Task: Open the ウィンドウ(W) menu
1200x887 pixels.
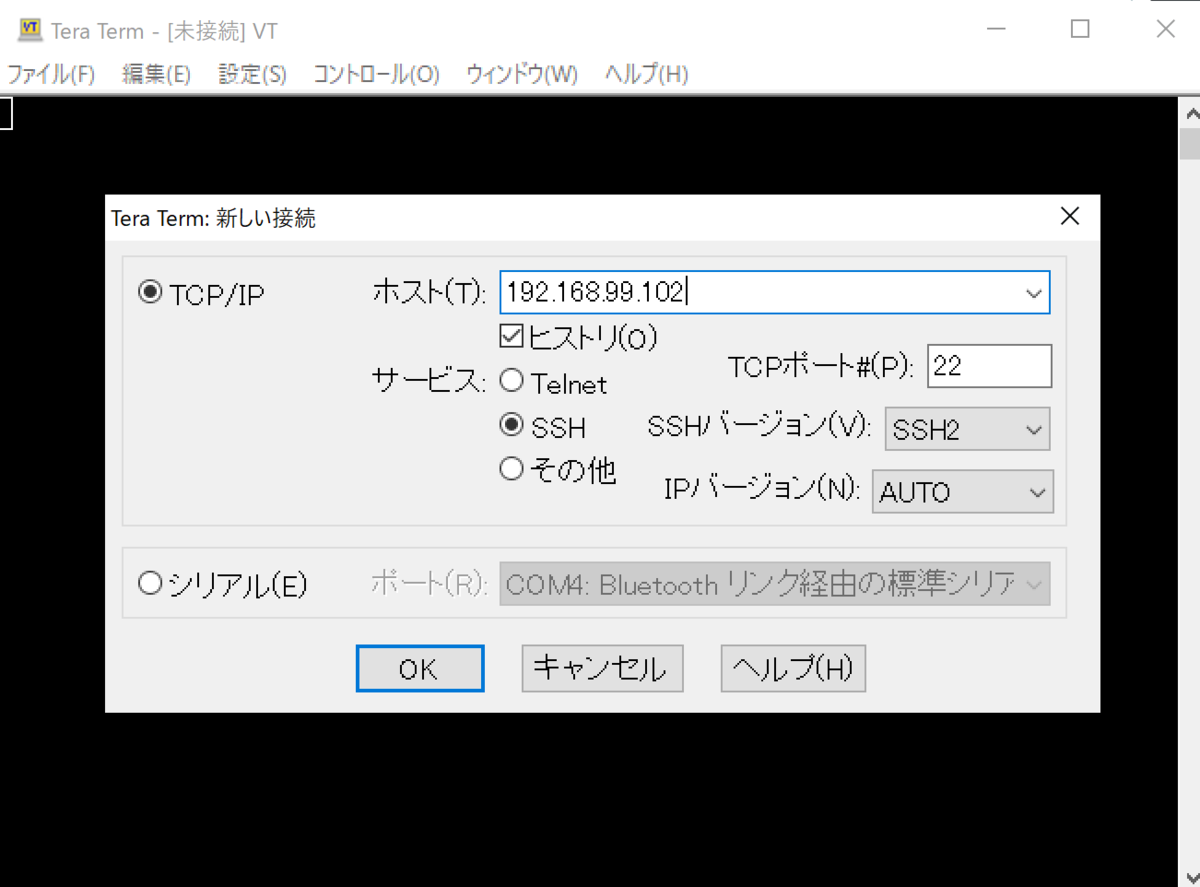Action: (522, 74)
